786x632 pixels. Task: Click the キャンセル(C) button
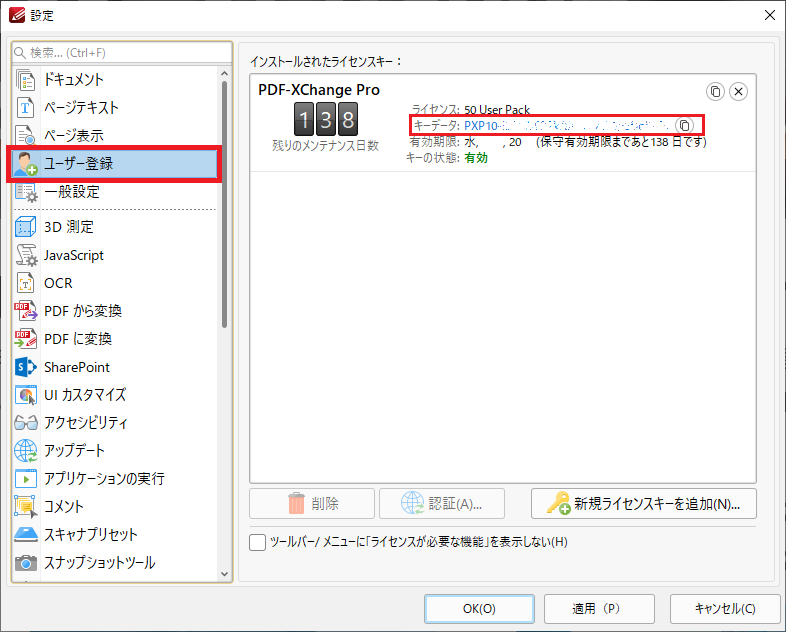725,609
